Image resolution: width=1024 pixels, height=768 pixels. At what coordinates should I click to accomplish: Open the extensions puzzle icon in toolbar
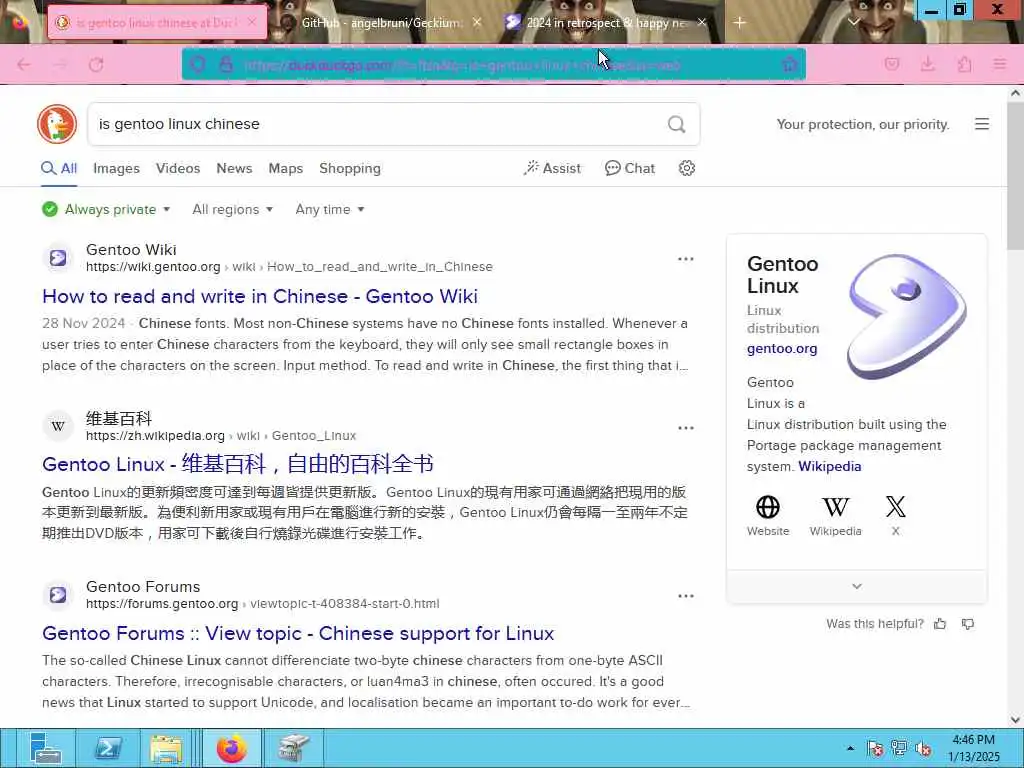tap(964, 65)
